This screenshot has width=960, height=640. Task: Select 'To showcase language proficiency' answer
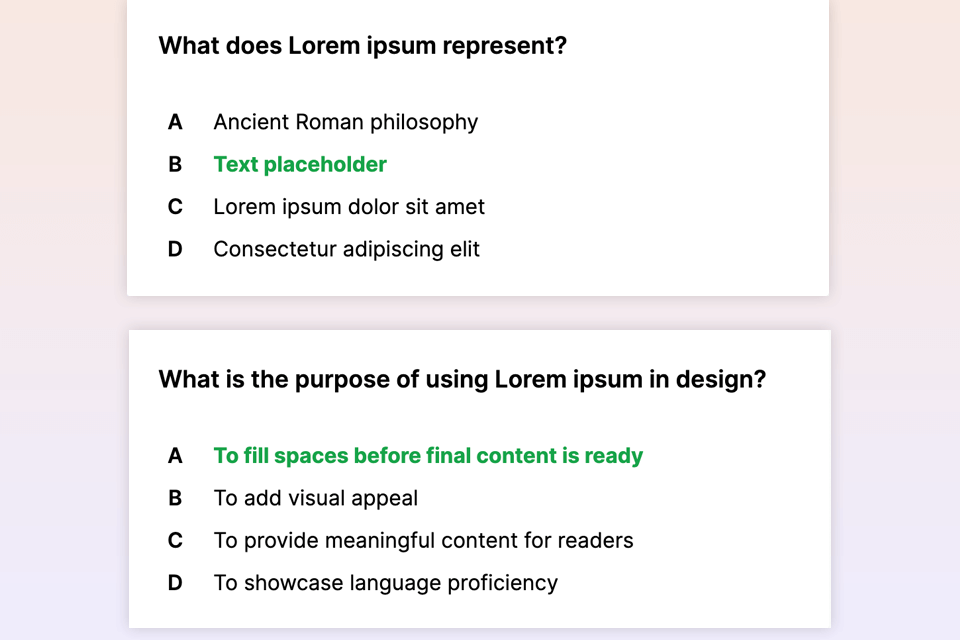(385, 583)
